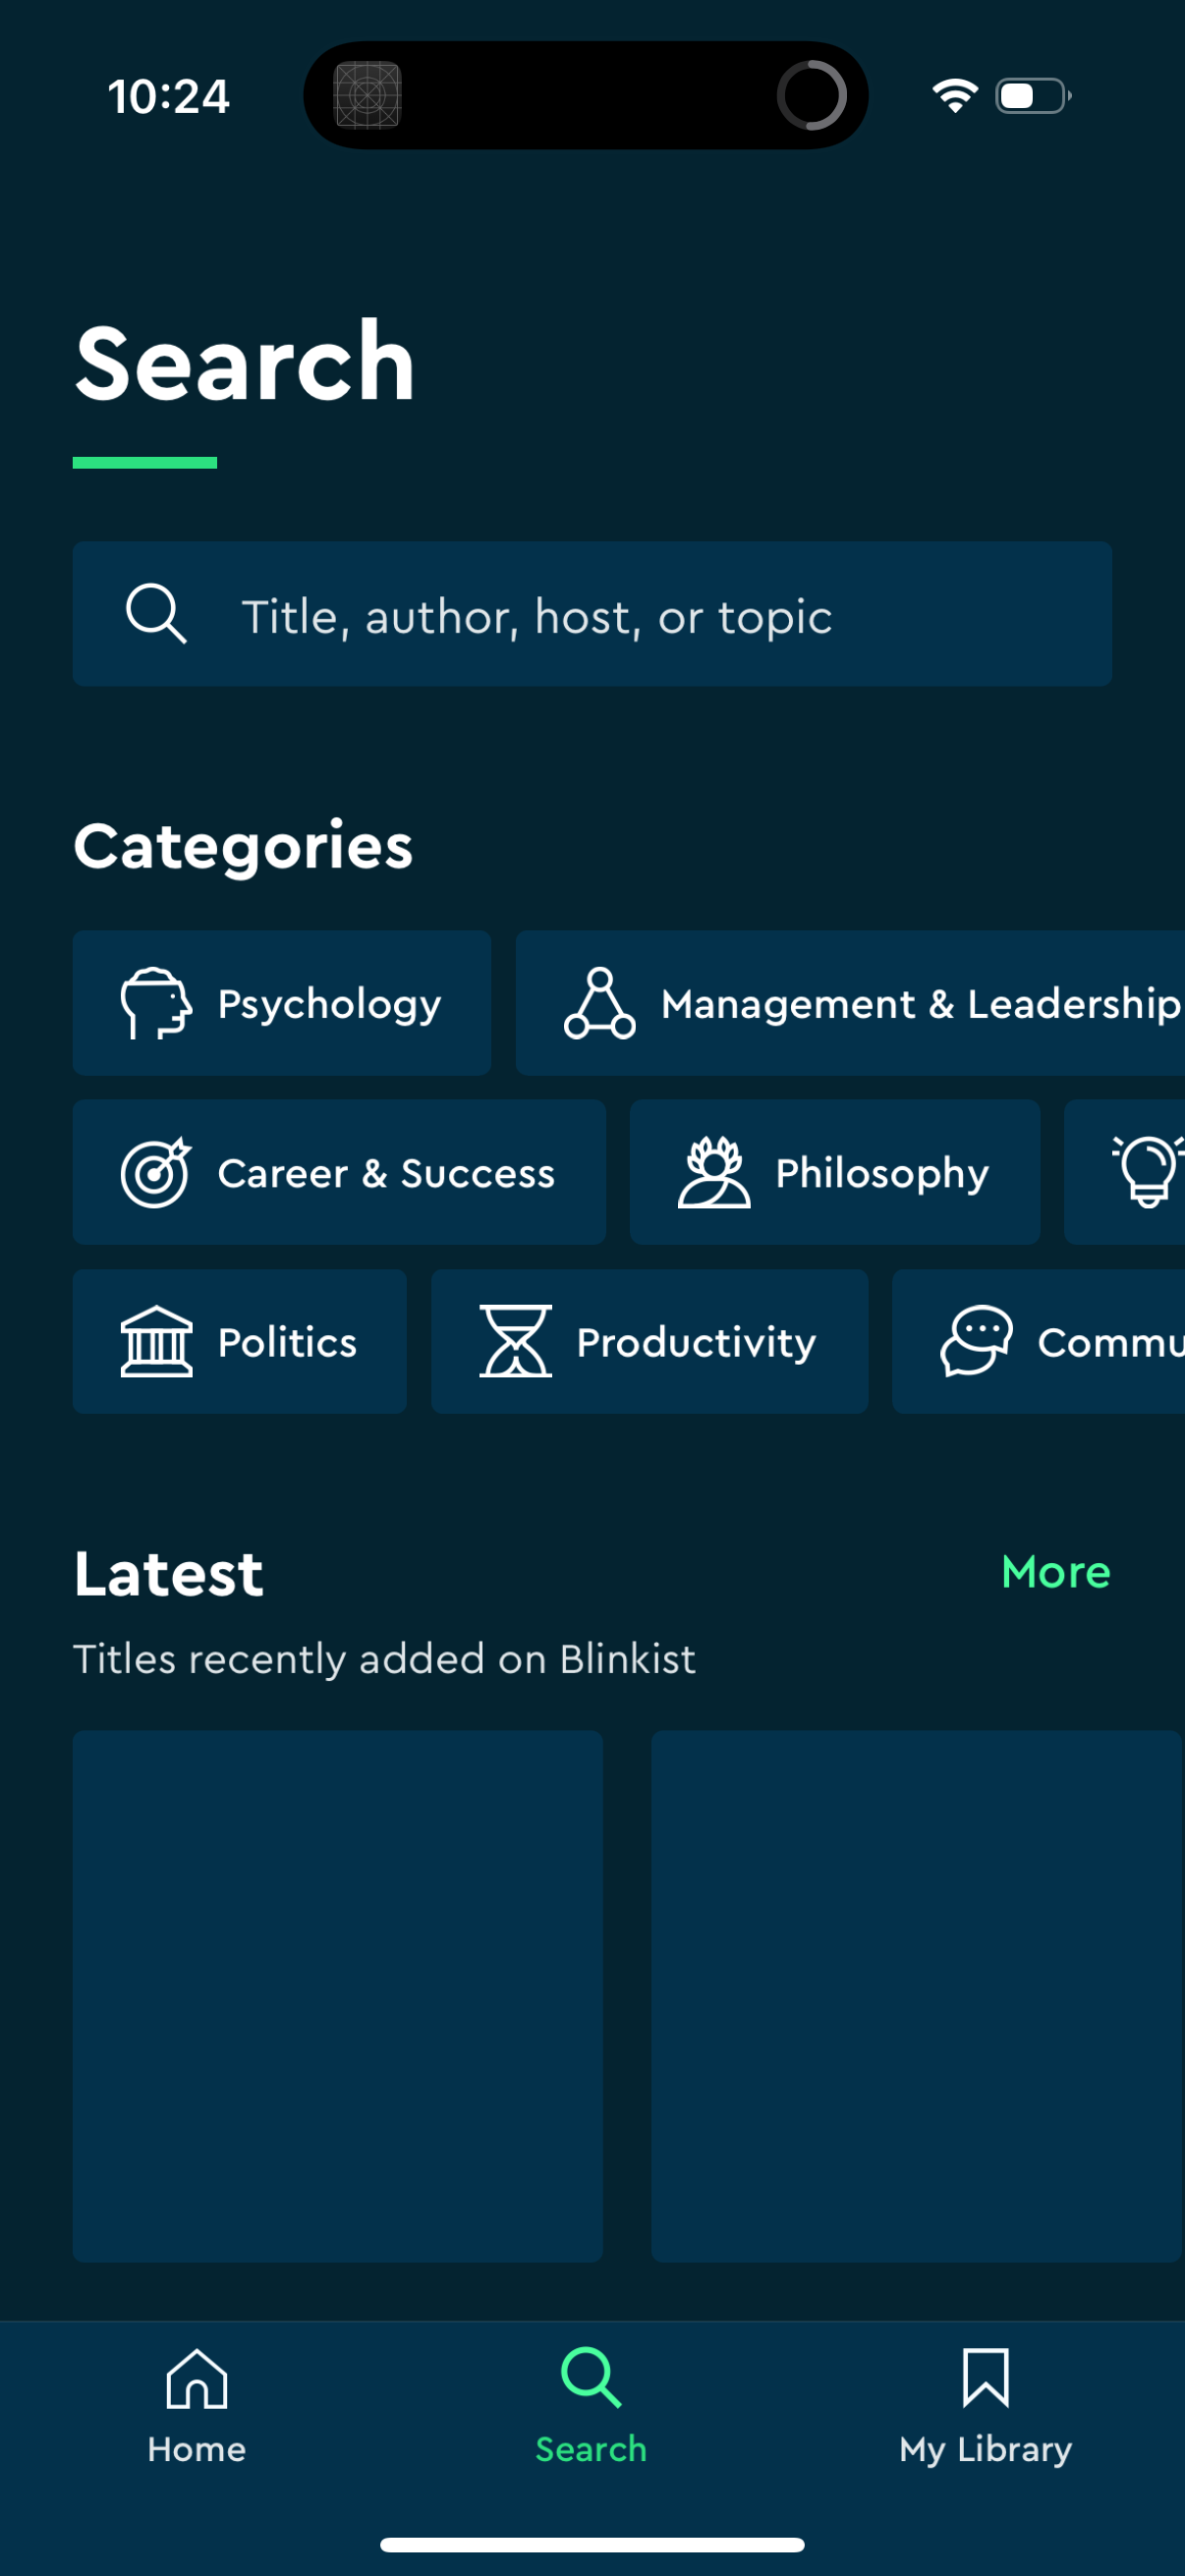Viewport: 1185px width, 2576px height.
Task: Tap the Career & Success target icon
Action: (x=155, y=1172)
